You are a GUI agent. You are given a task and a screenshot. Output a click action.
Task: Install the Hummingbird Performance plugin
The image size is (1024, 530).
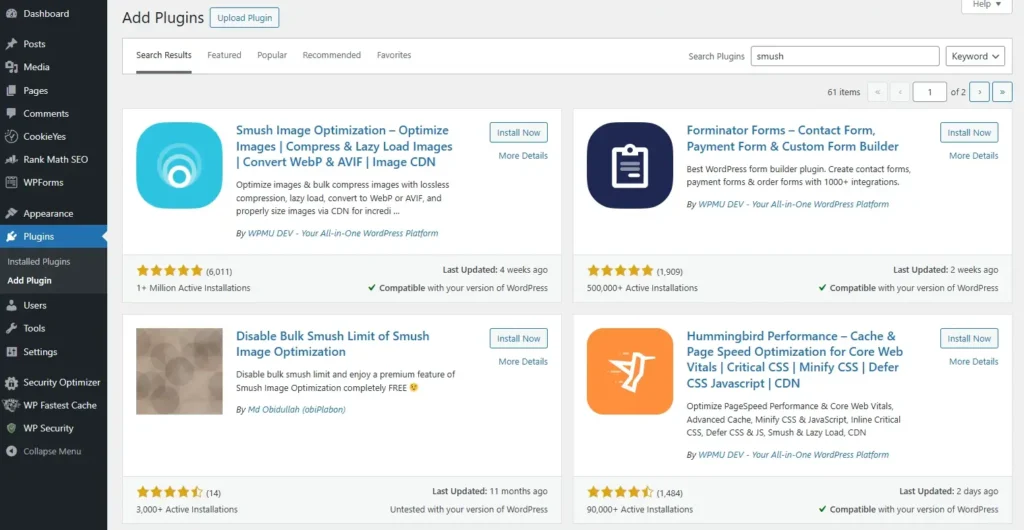coord(969,339)
